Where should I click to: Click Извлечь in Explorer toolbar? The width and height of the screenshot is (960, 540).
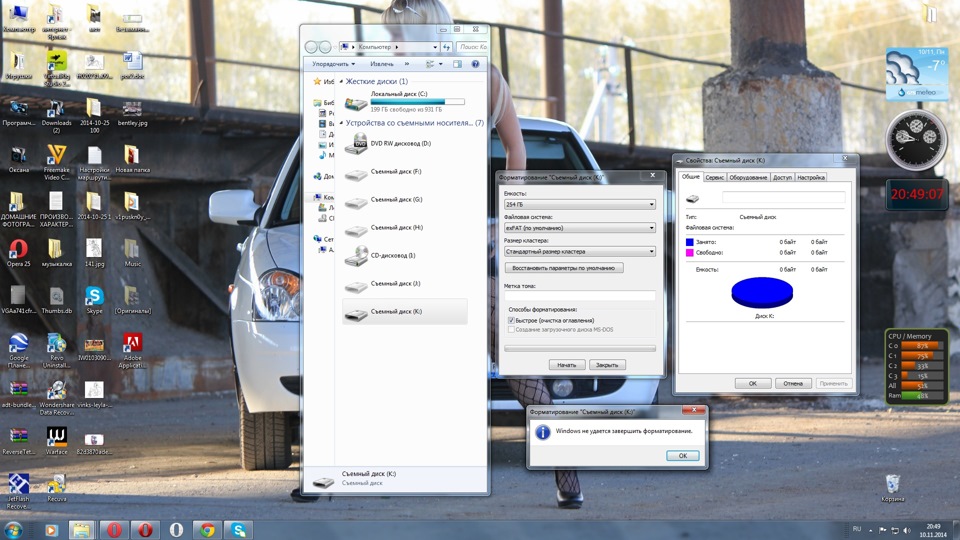pos(381,64)
